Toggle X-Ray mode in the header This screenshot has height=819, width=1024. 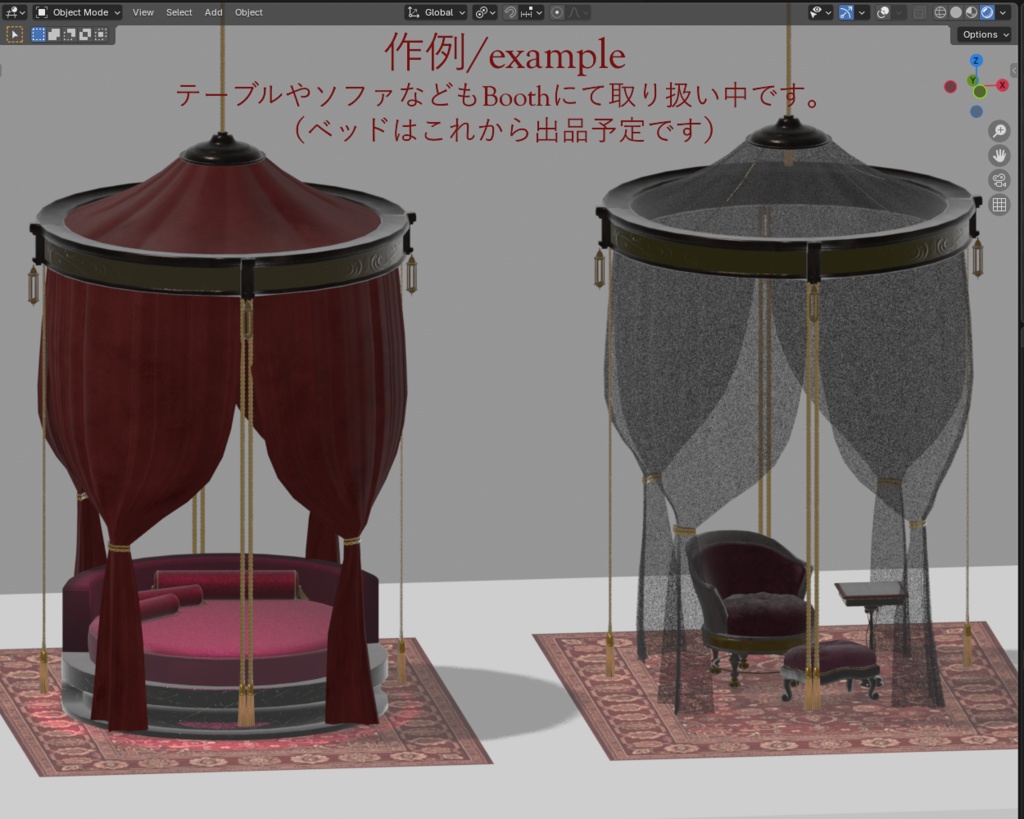(x=920, y=12)
